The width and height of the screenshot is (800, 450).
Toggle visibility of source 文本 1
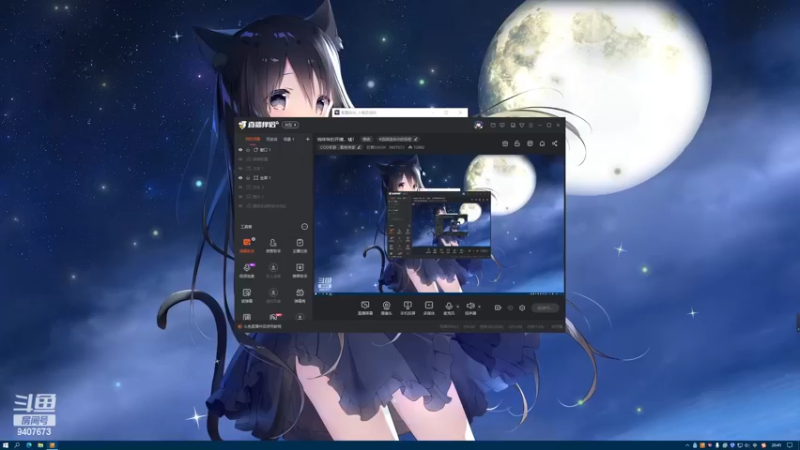tap(240, 168)
